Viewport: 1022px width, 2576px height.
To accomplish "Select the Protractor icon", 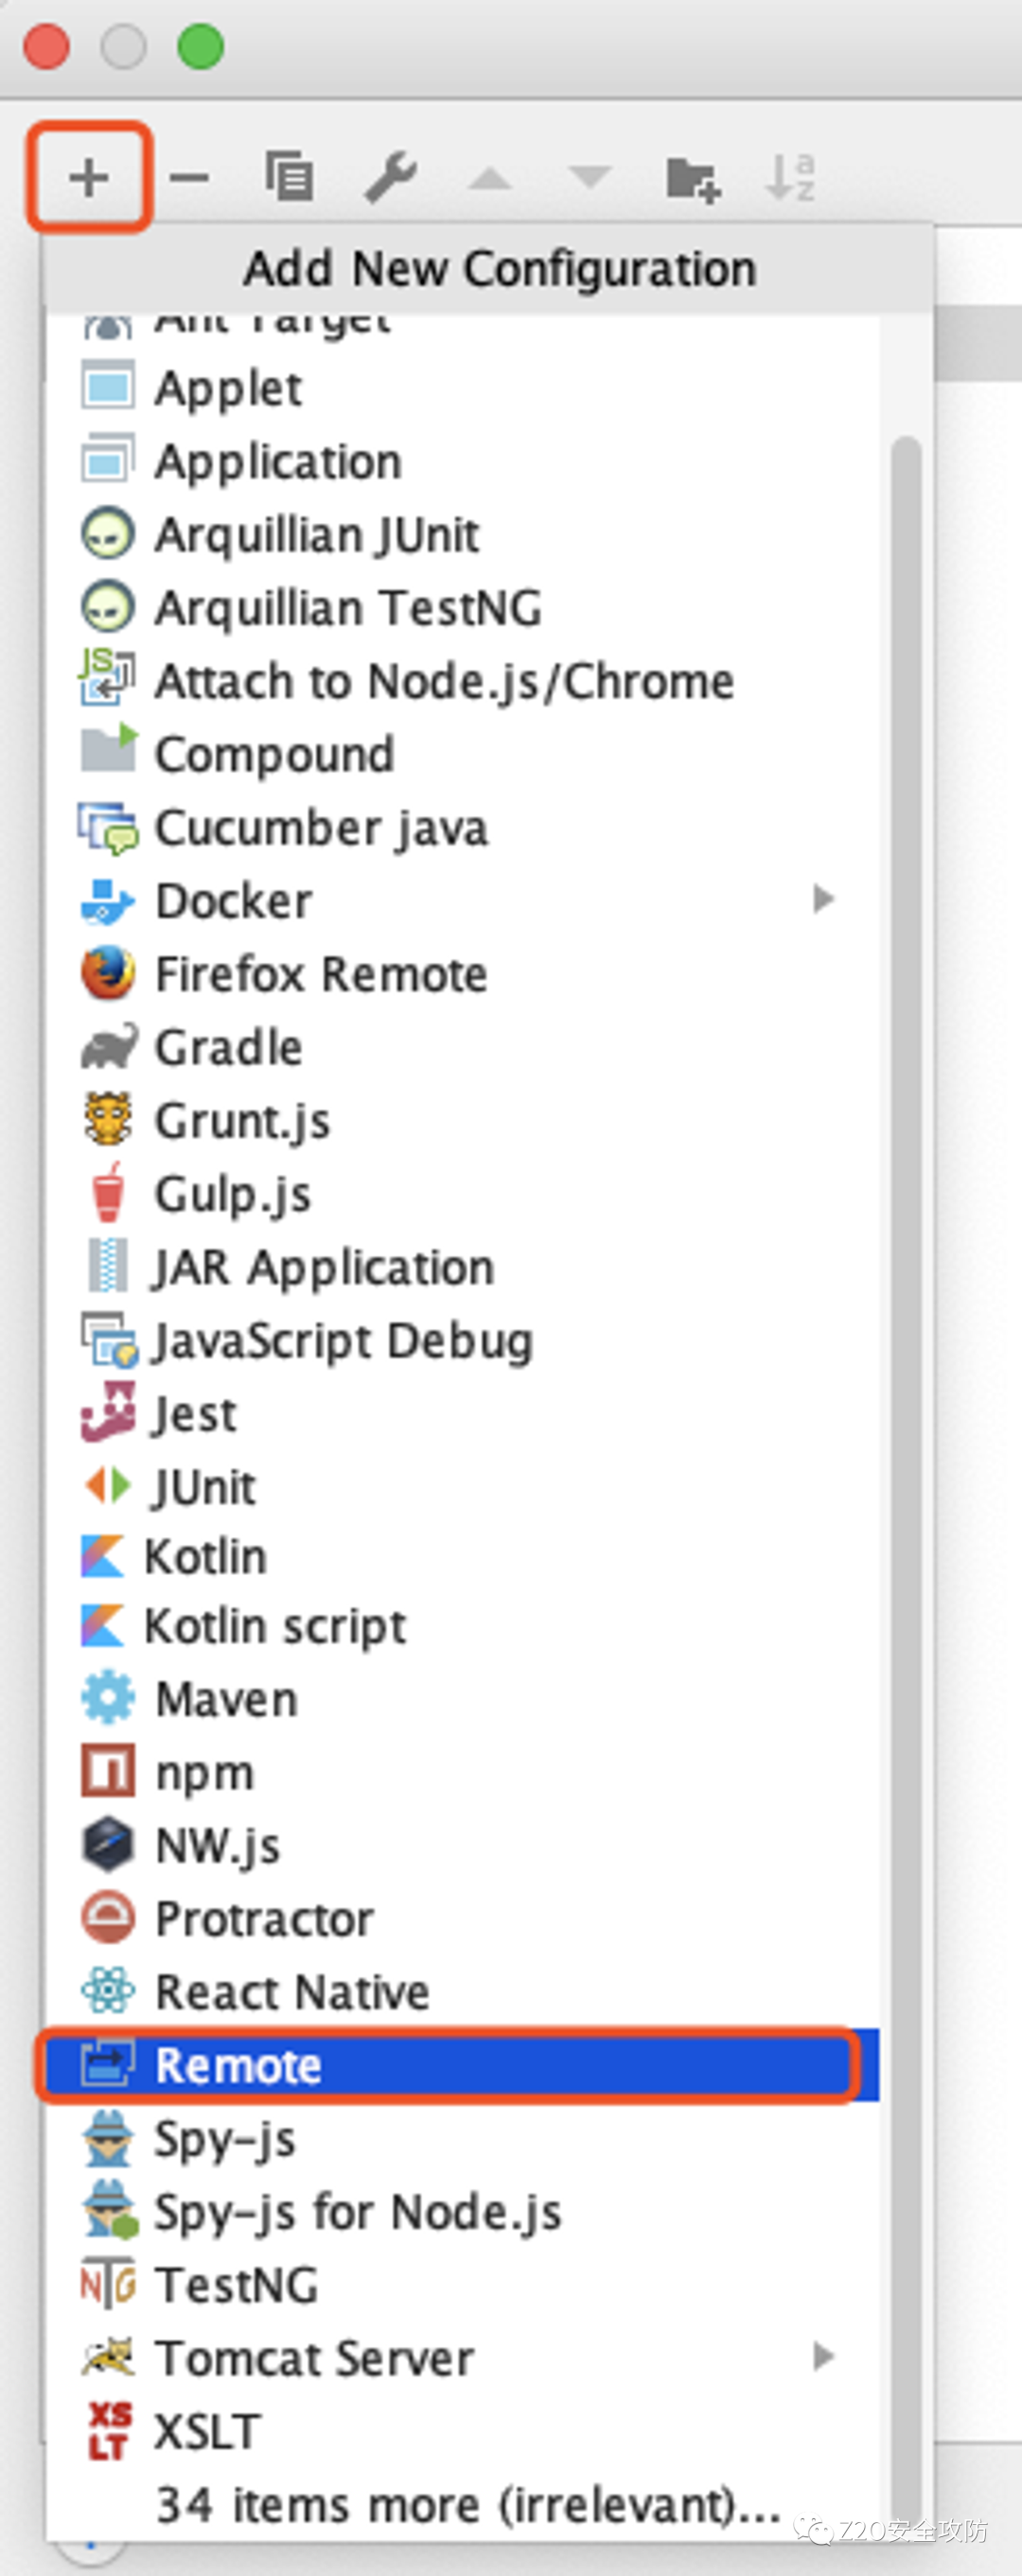I will coord(107,1917).
